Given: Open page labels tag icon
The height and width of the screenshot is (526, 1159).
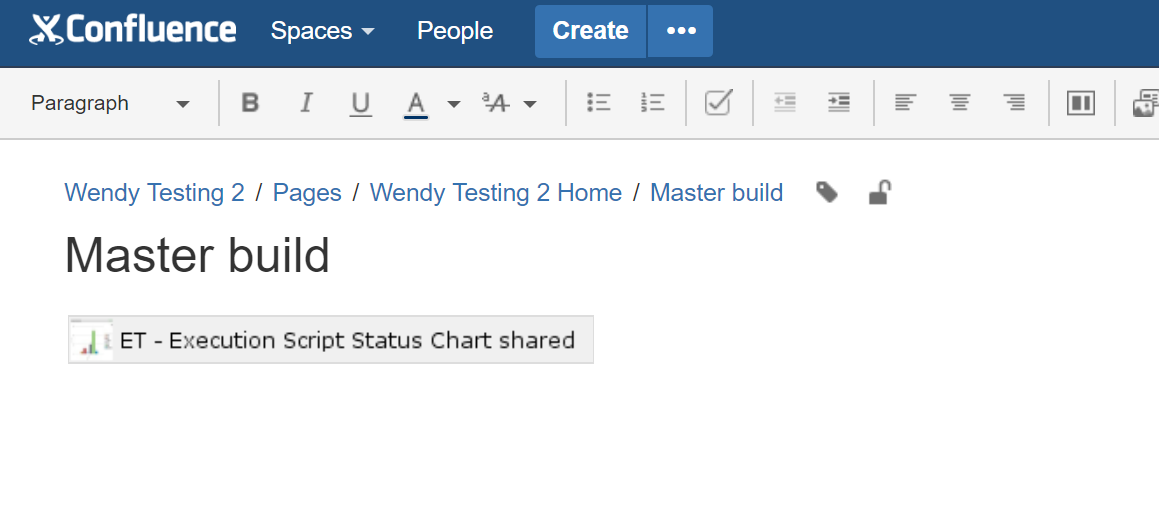Looking at the screenshot, I should [x=827, y=192].
